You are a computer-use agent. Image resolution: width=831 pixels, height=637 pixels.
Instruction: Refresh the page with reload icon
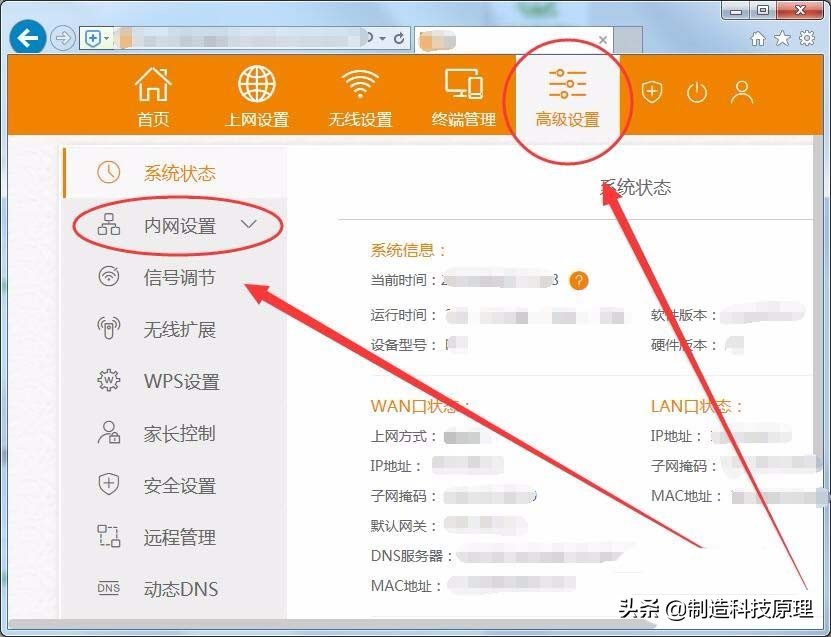coord(400,38)
